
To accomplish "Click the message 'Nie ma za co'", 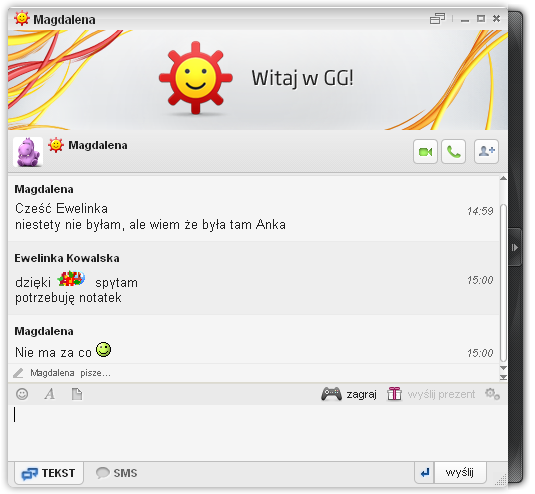I will (x=53, y=352).
